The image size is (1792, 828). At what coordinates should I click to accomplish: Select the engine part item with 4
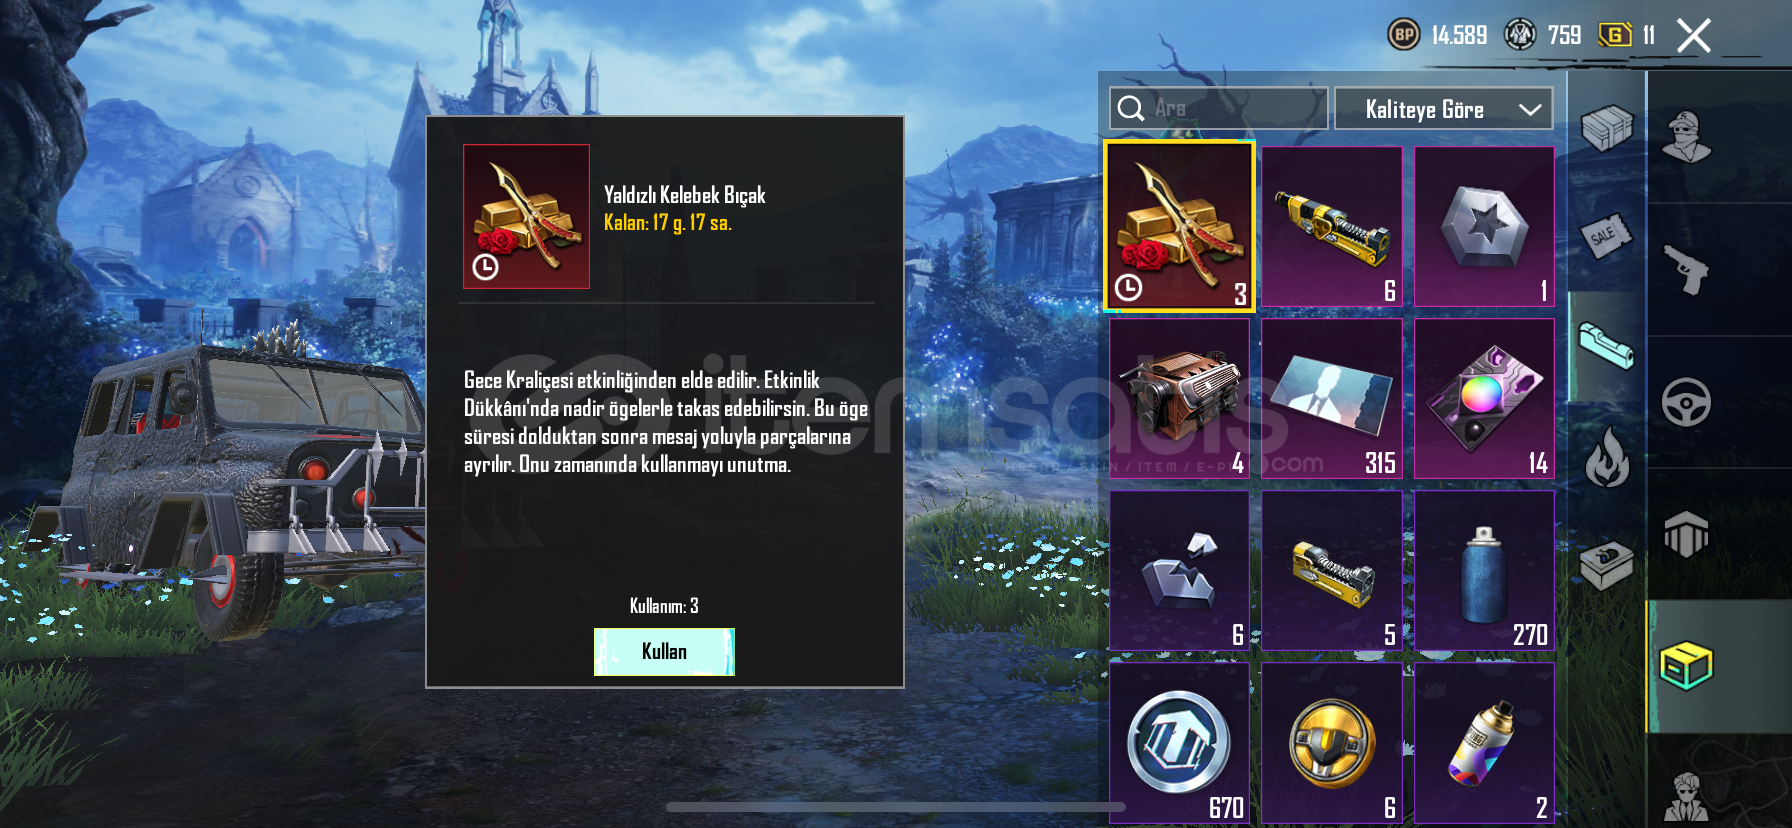pos(1179,398)
